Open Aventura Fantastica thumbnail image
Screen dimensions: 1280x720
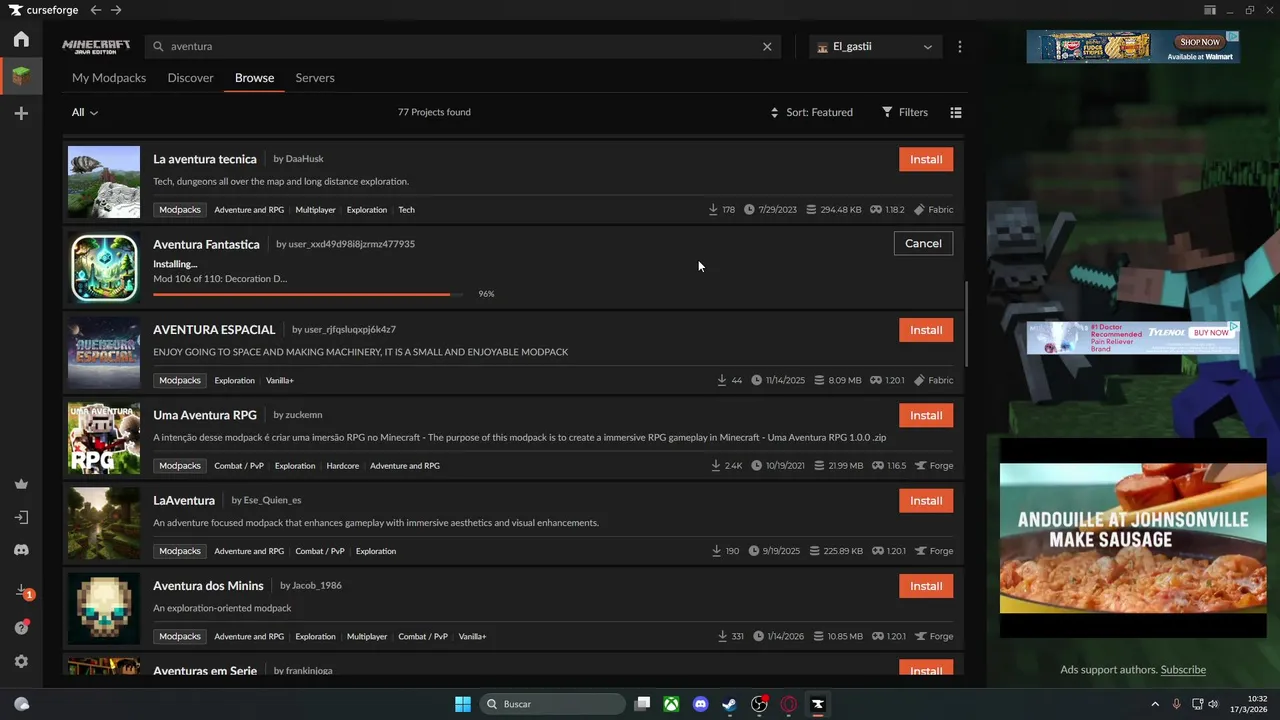pyautogui.click(x=104, y=268)
